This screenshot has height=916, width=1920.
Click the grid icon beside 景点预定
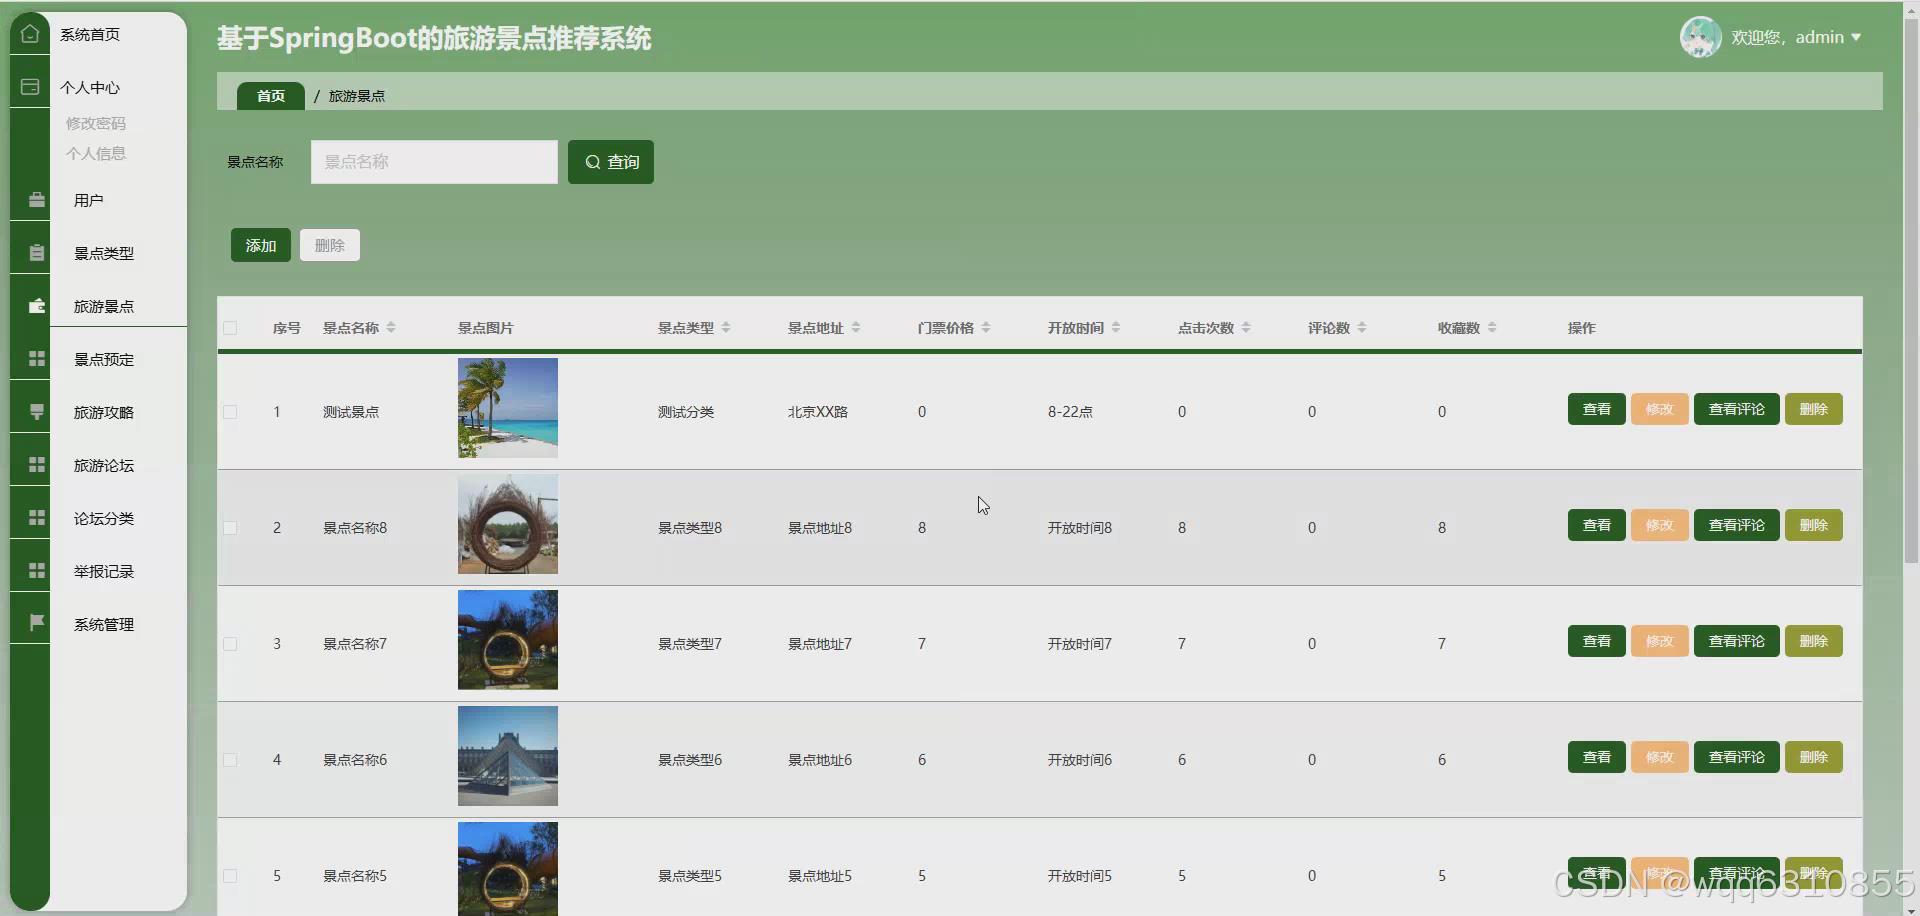click(36, 358)
